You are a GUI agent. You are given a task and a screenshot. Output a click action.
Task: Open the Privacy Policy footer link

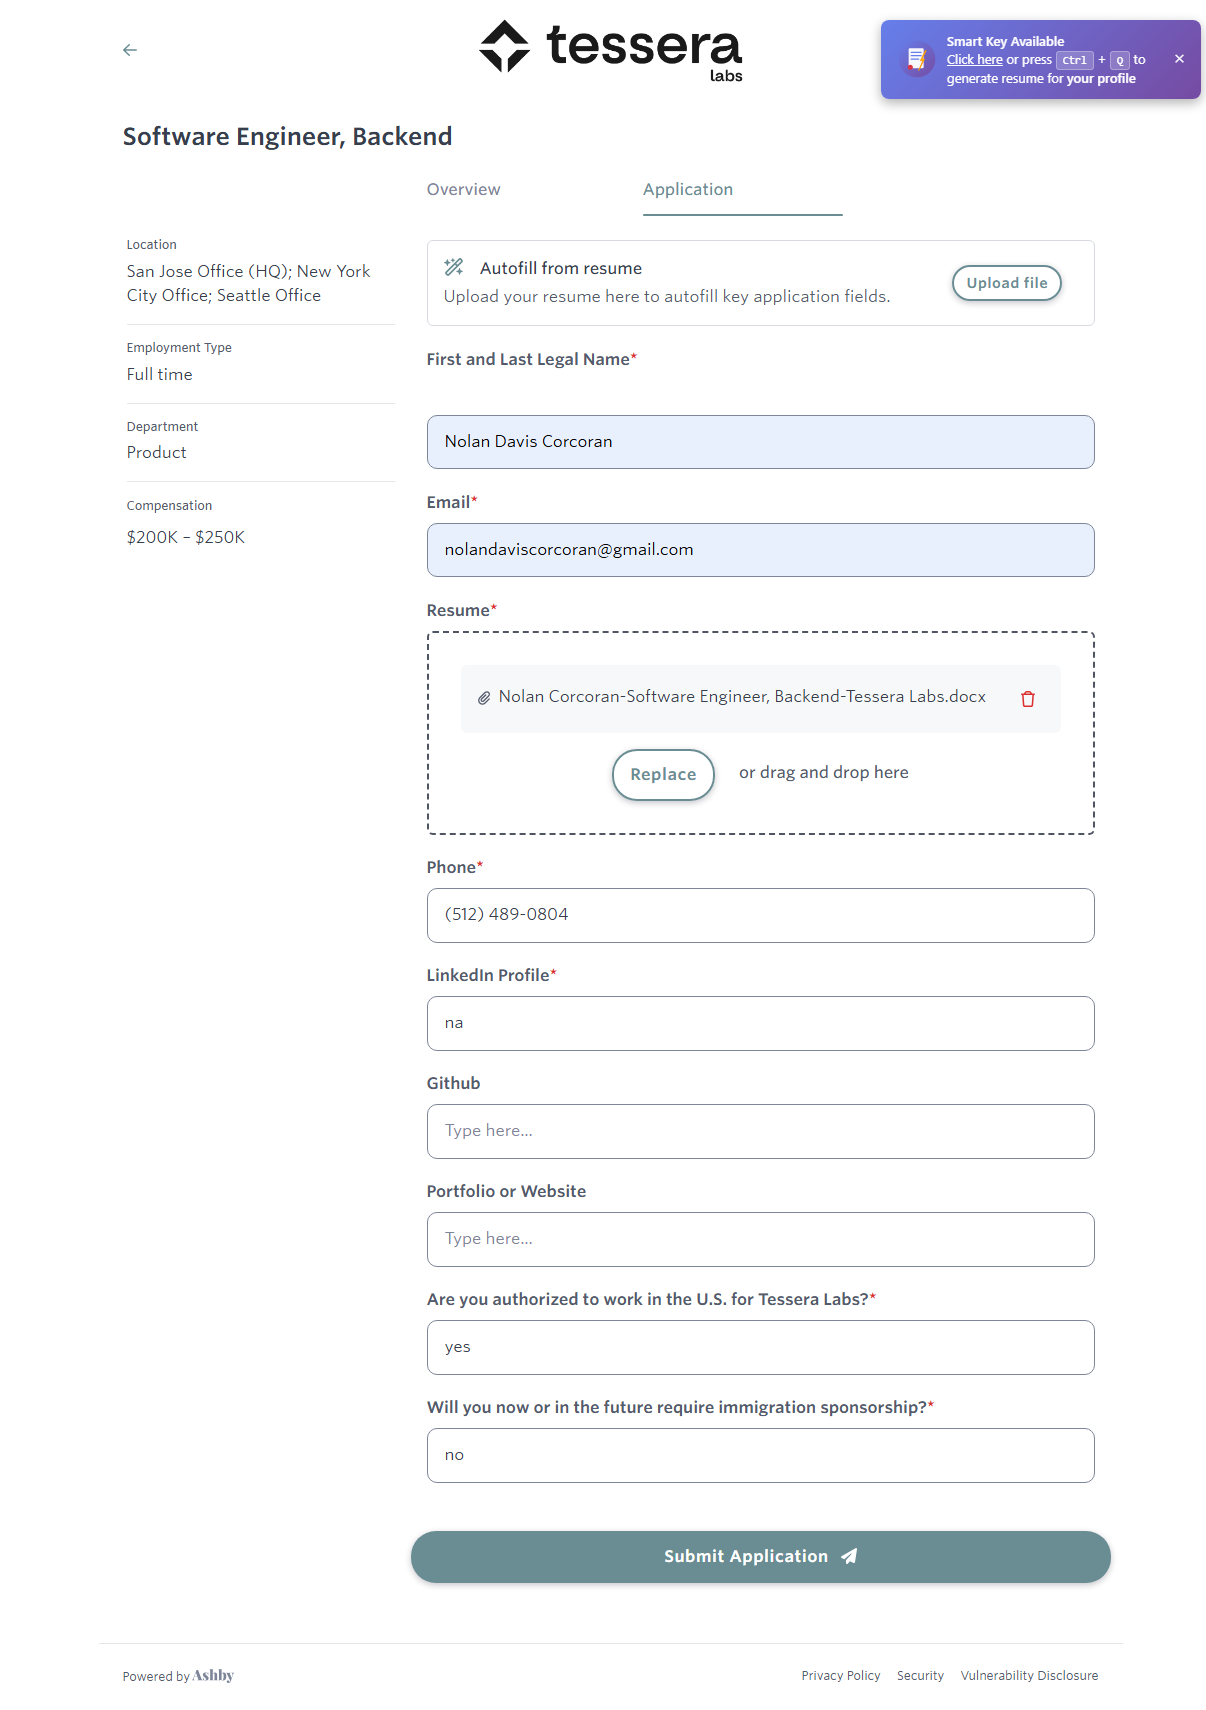pos(840,1675)
